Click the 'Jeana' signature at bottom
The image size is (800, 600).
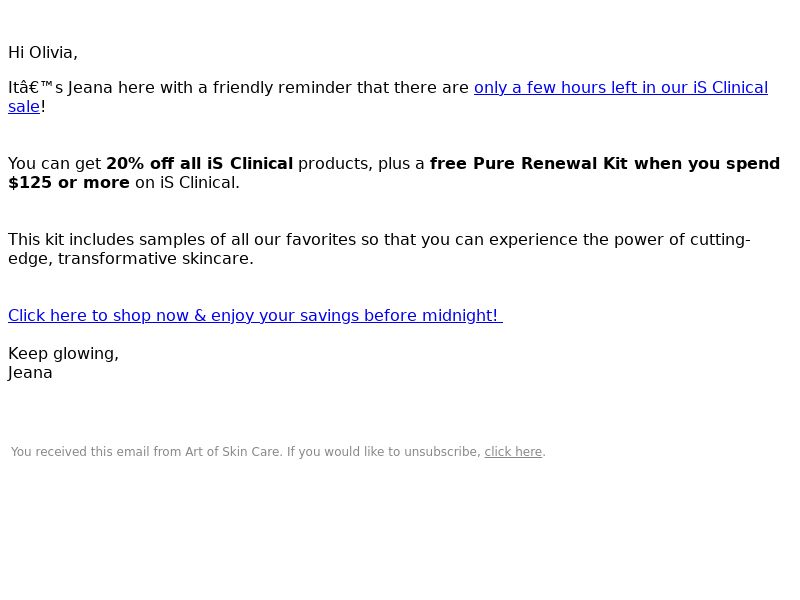point(30,373)
